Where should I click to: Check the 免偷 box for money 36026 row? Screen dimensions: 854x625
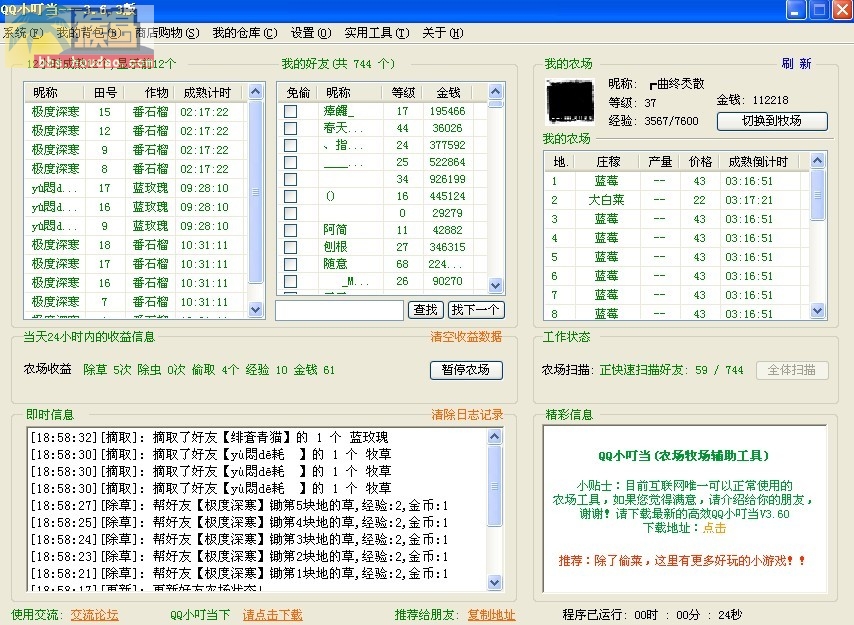click(x=290, y=128)
